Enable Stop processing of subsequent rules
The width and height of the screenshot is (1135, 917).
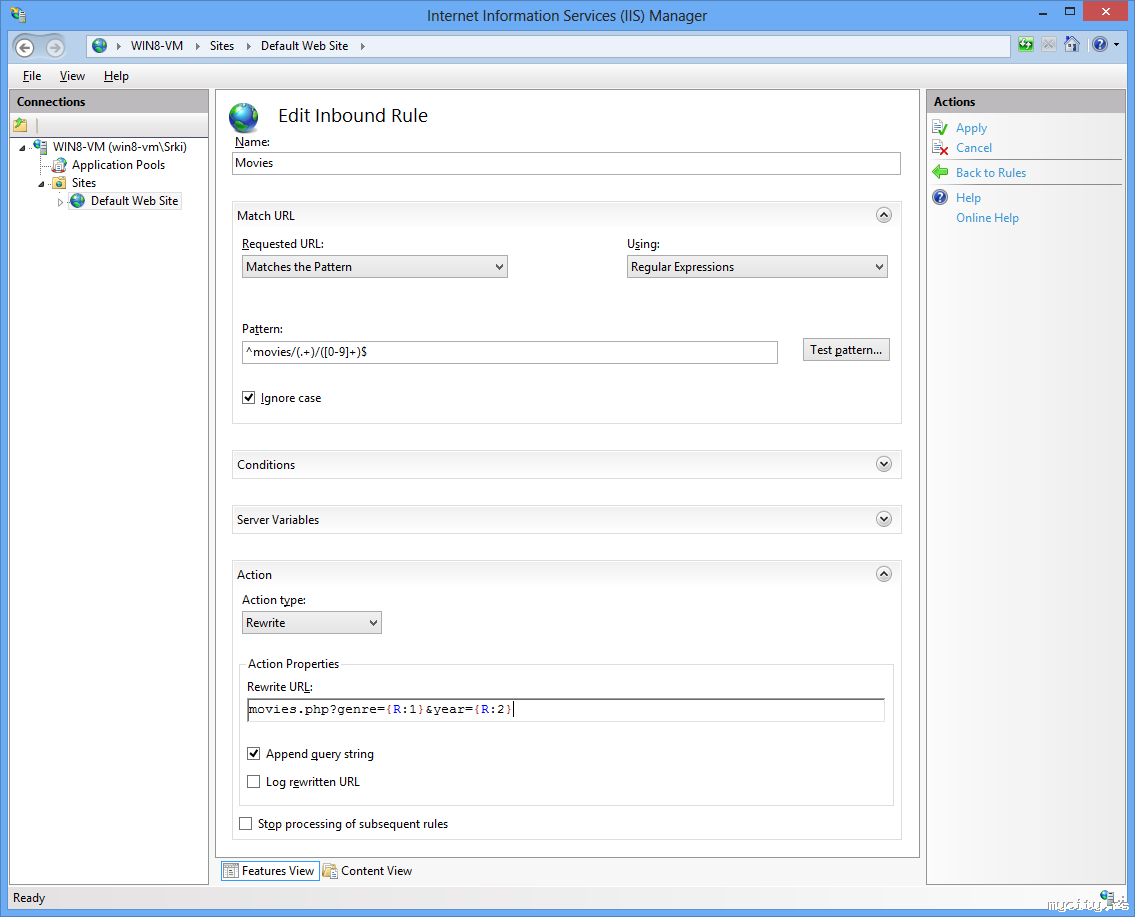click(245, 824)
